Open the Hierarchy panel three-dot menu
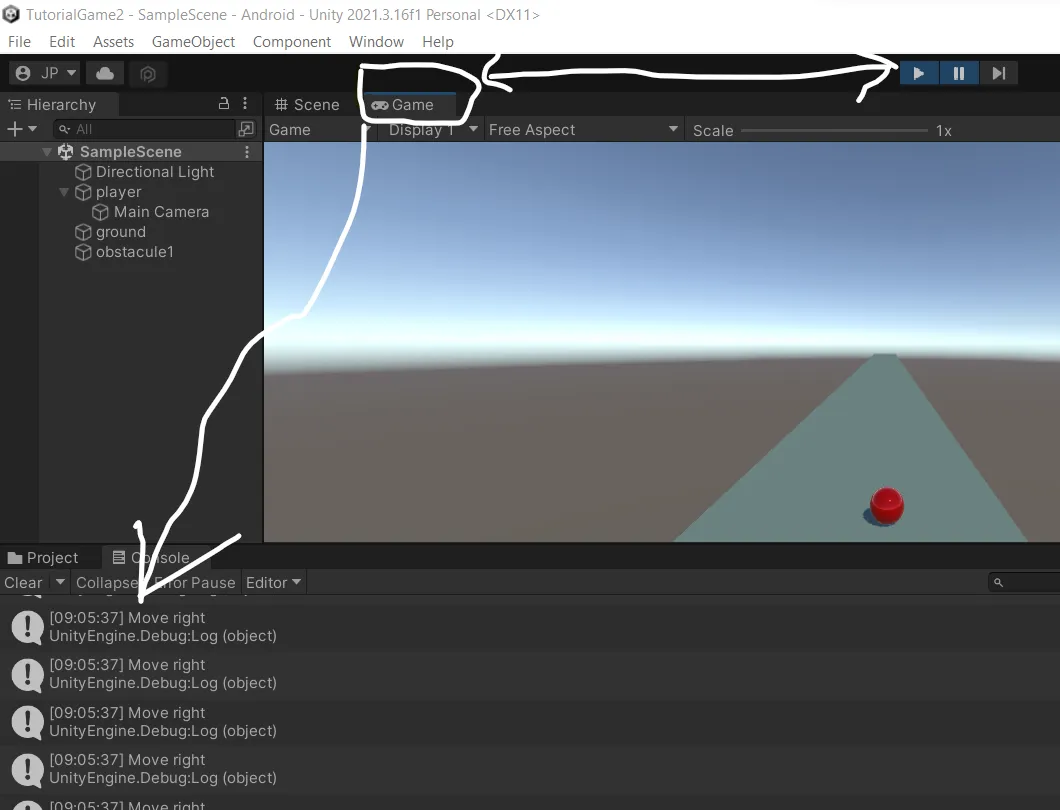This screenshot has width=1060, height=810. [245, 103]
